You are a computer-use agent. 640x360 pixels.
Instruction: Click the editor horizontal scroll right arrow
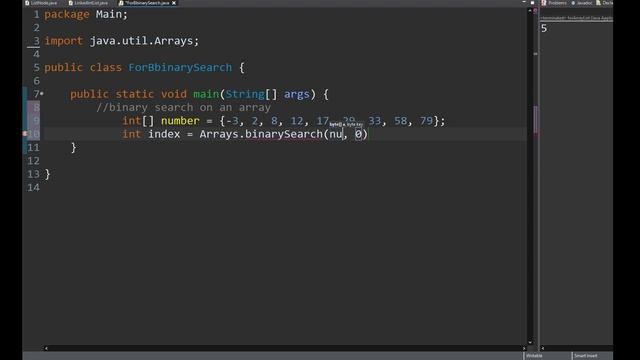pos(524,348)
